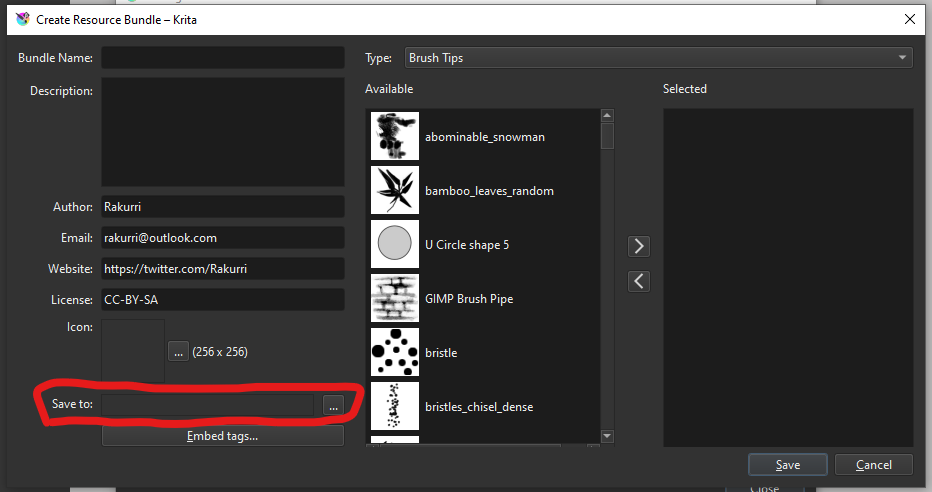Image resolution: width=932 pixels, height=492 pixels.
Task: Browse for a bundle icon image
Action: pyautogui.click(x=178, y=351)
